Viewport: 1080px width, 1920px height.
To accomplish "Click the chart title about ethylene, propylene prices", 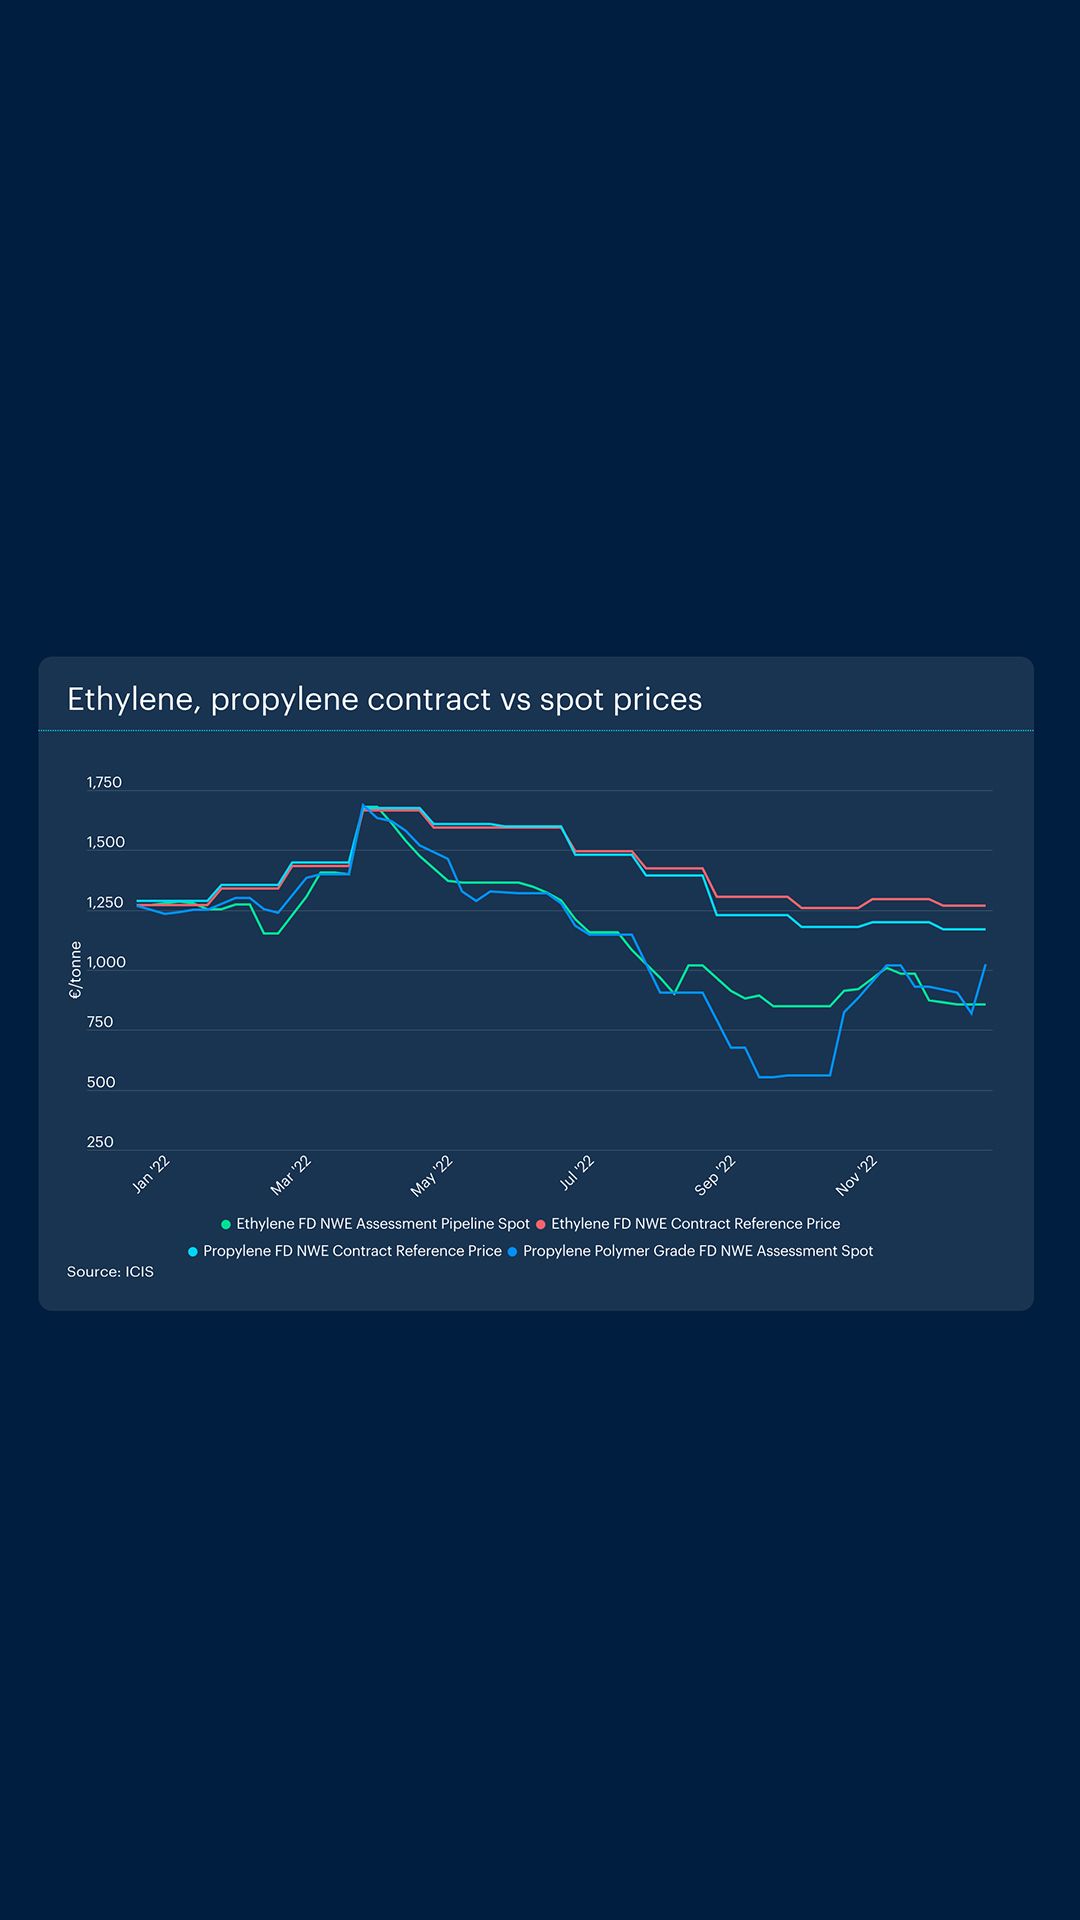I will coord(384,699).
